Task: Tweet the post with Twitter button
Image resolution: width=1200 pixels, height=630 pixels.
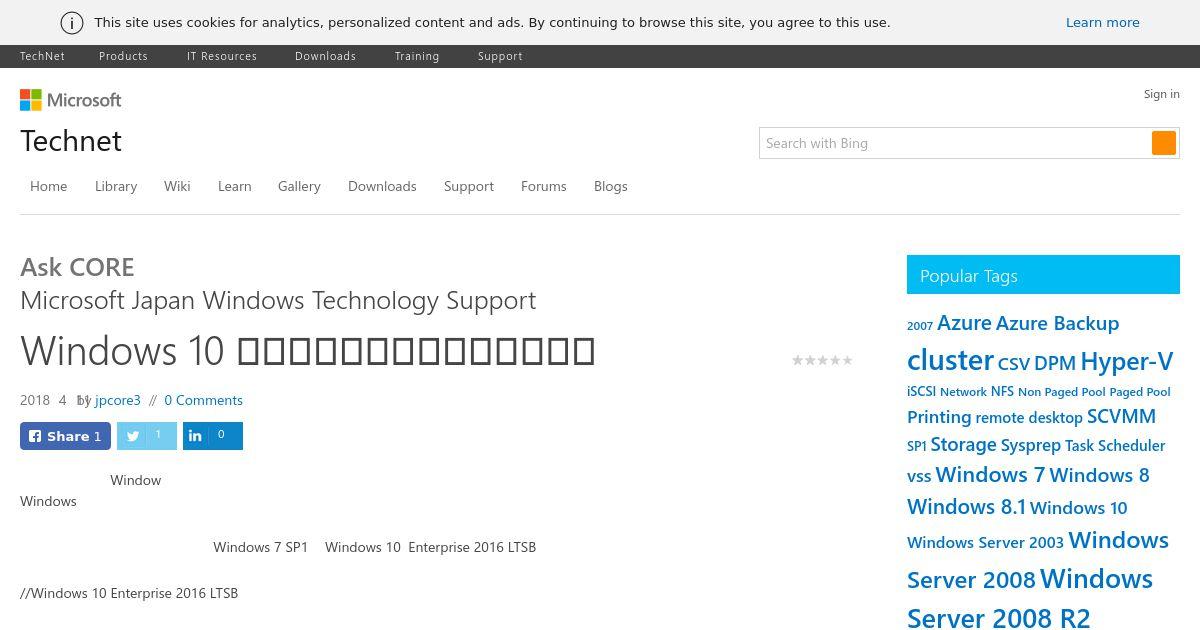Action: click(147, 436)
